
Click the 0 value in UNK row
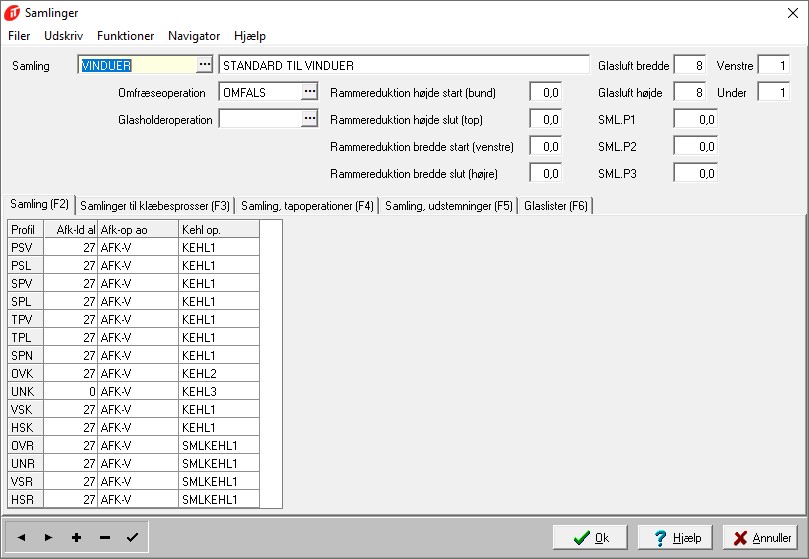tap(71, 391)
